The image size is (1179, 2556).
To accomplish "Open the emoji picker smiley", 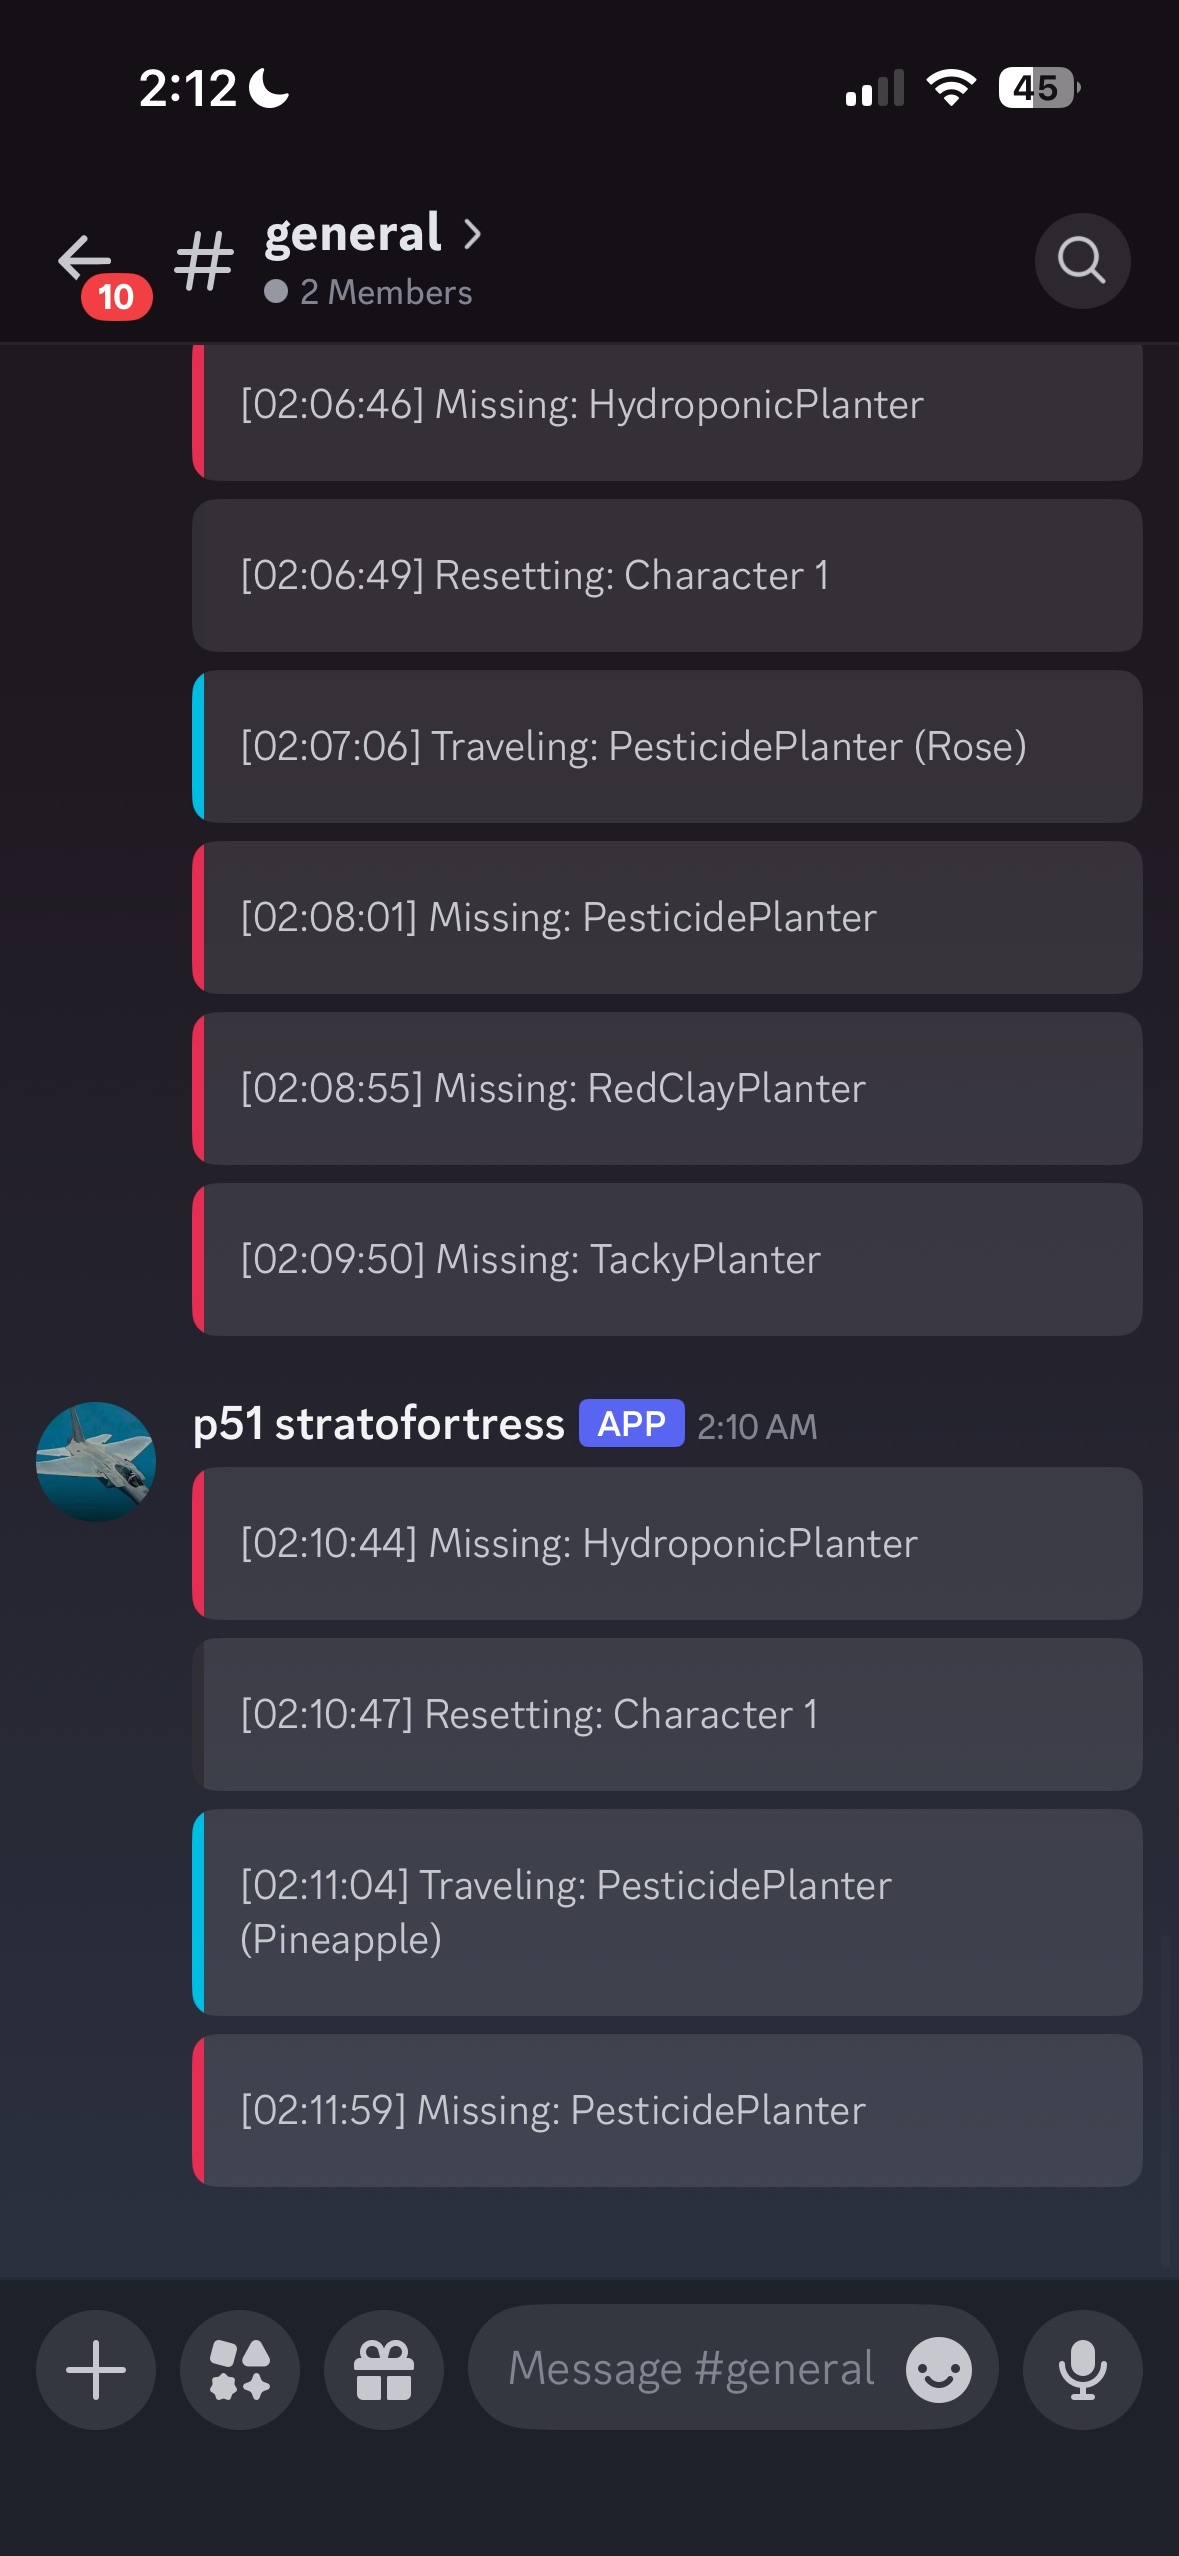I will [x=938, y=2369].
